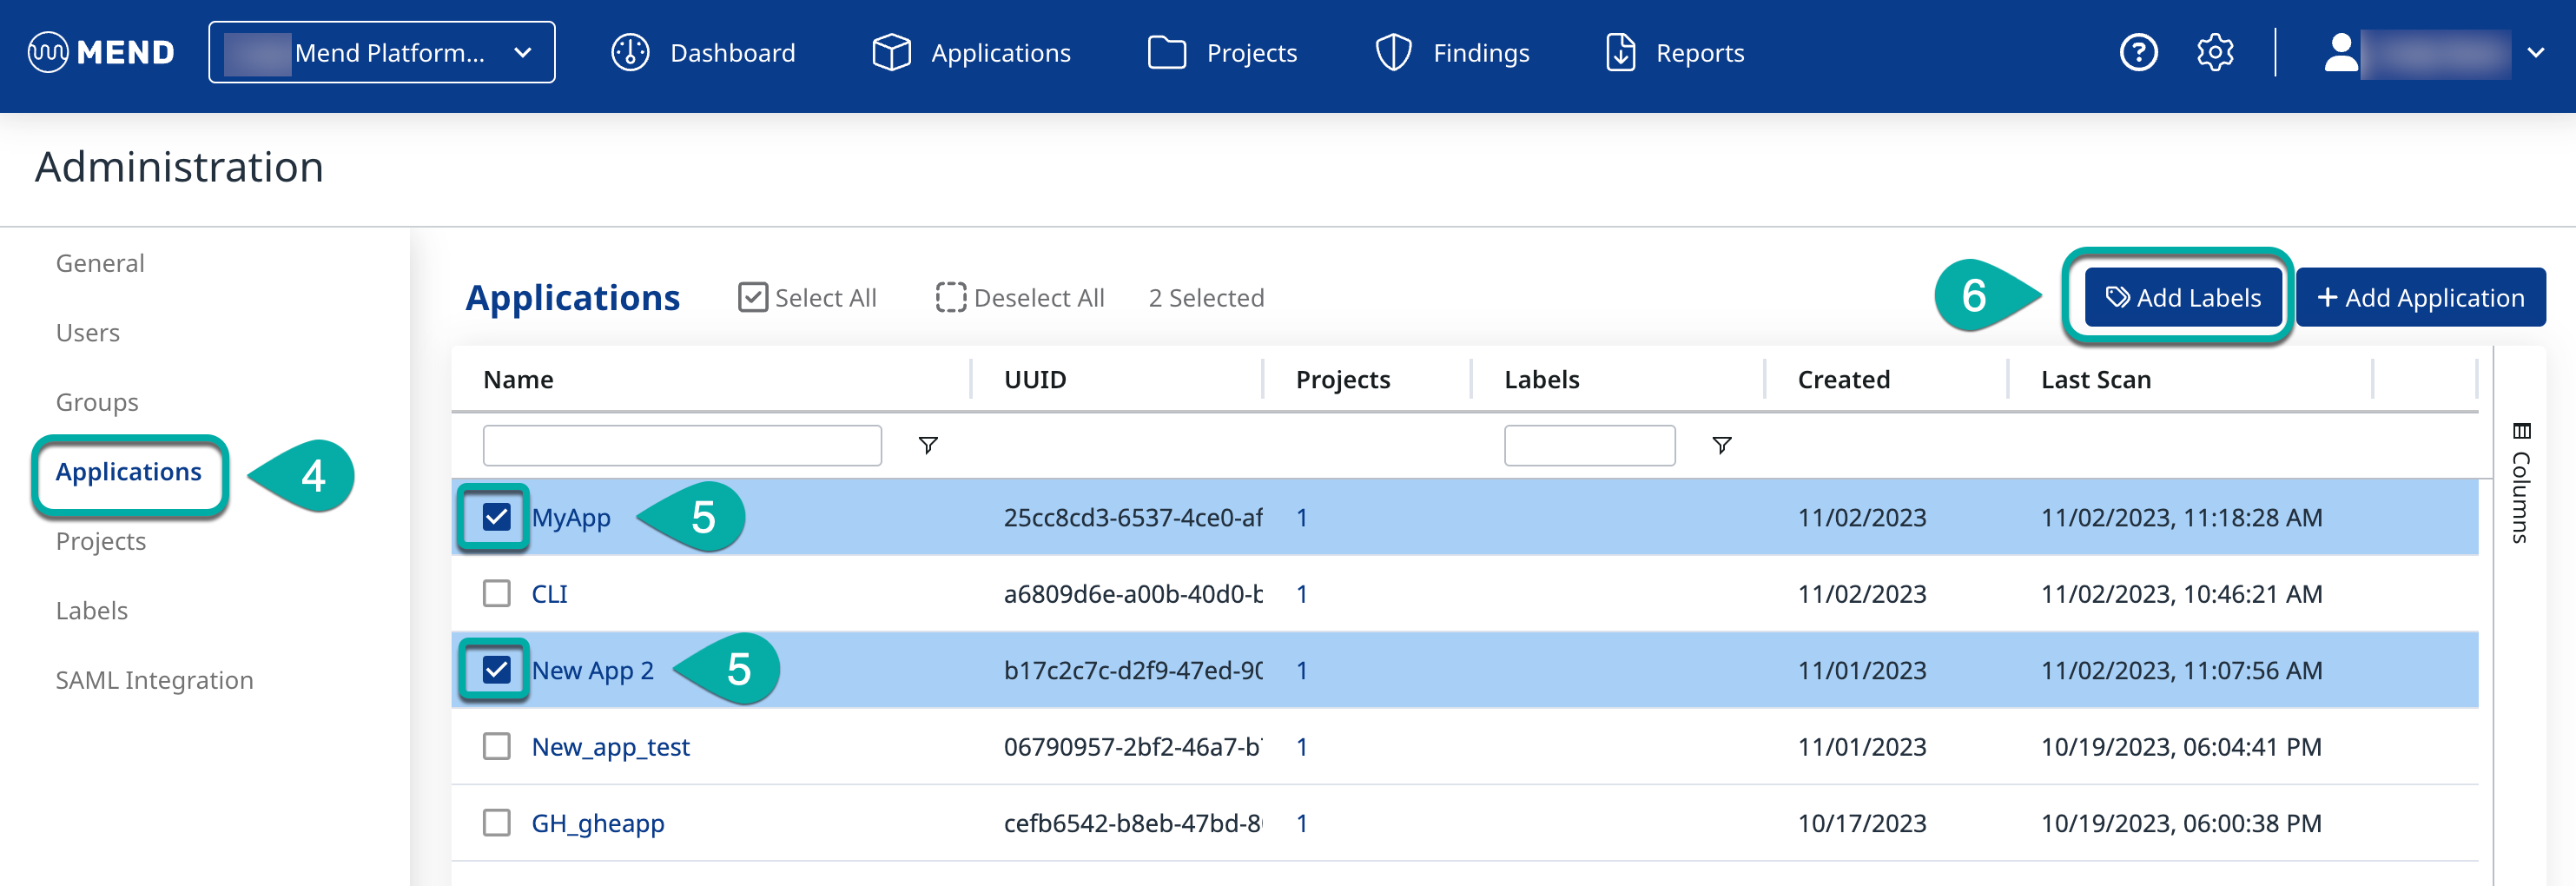Click inside the Name filter input field

[x=681, y=445]
